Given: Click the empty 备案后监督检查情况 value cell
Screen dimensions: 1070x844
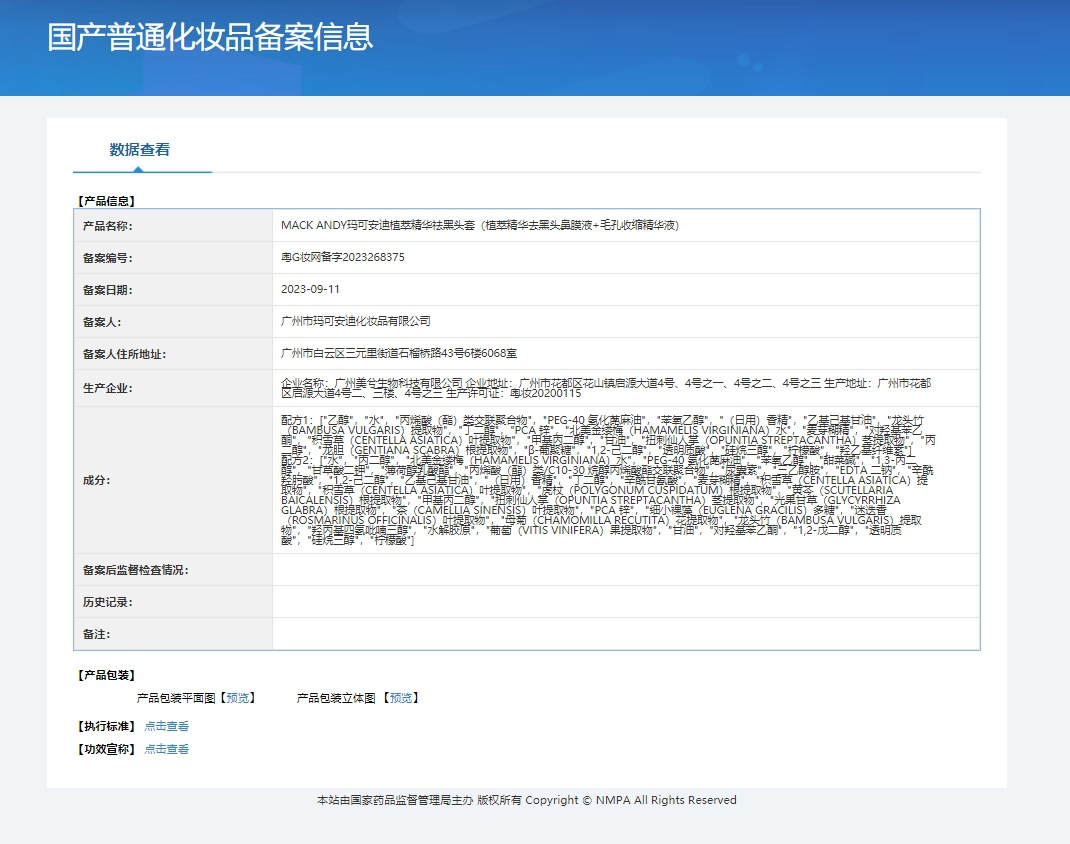Looking at the screenshot, I should (625, 570).
